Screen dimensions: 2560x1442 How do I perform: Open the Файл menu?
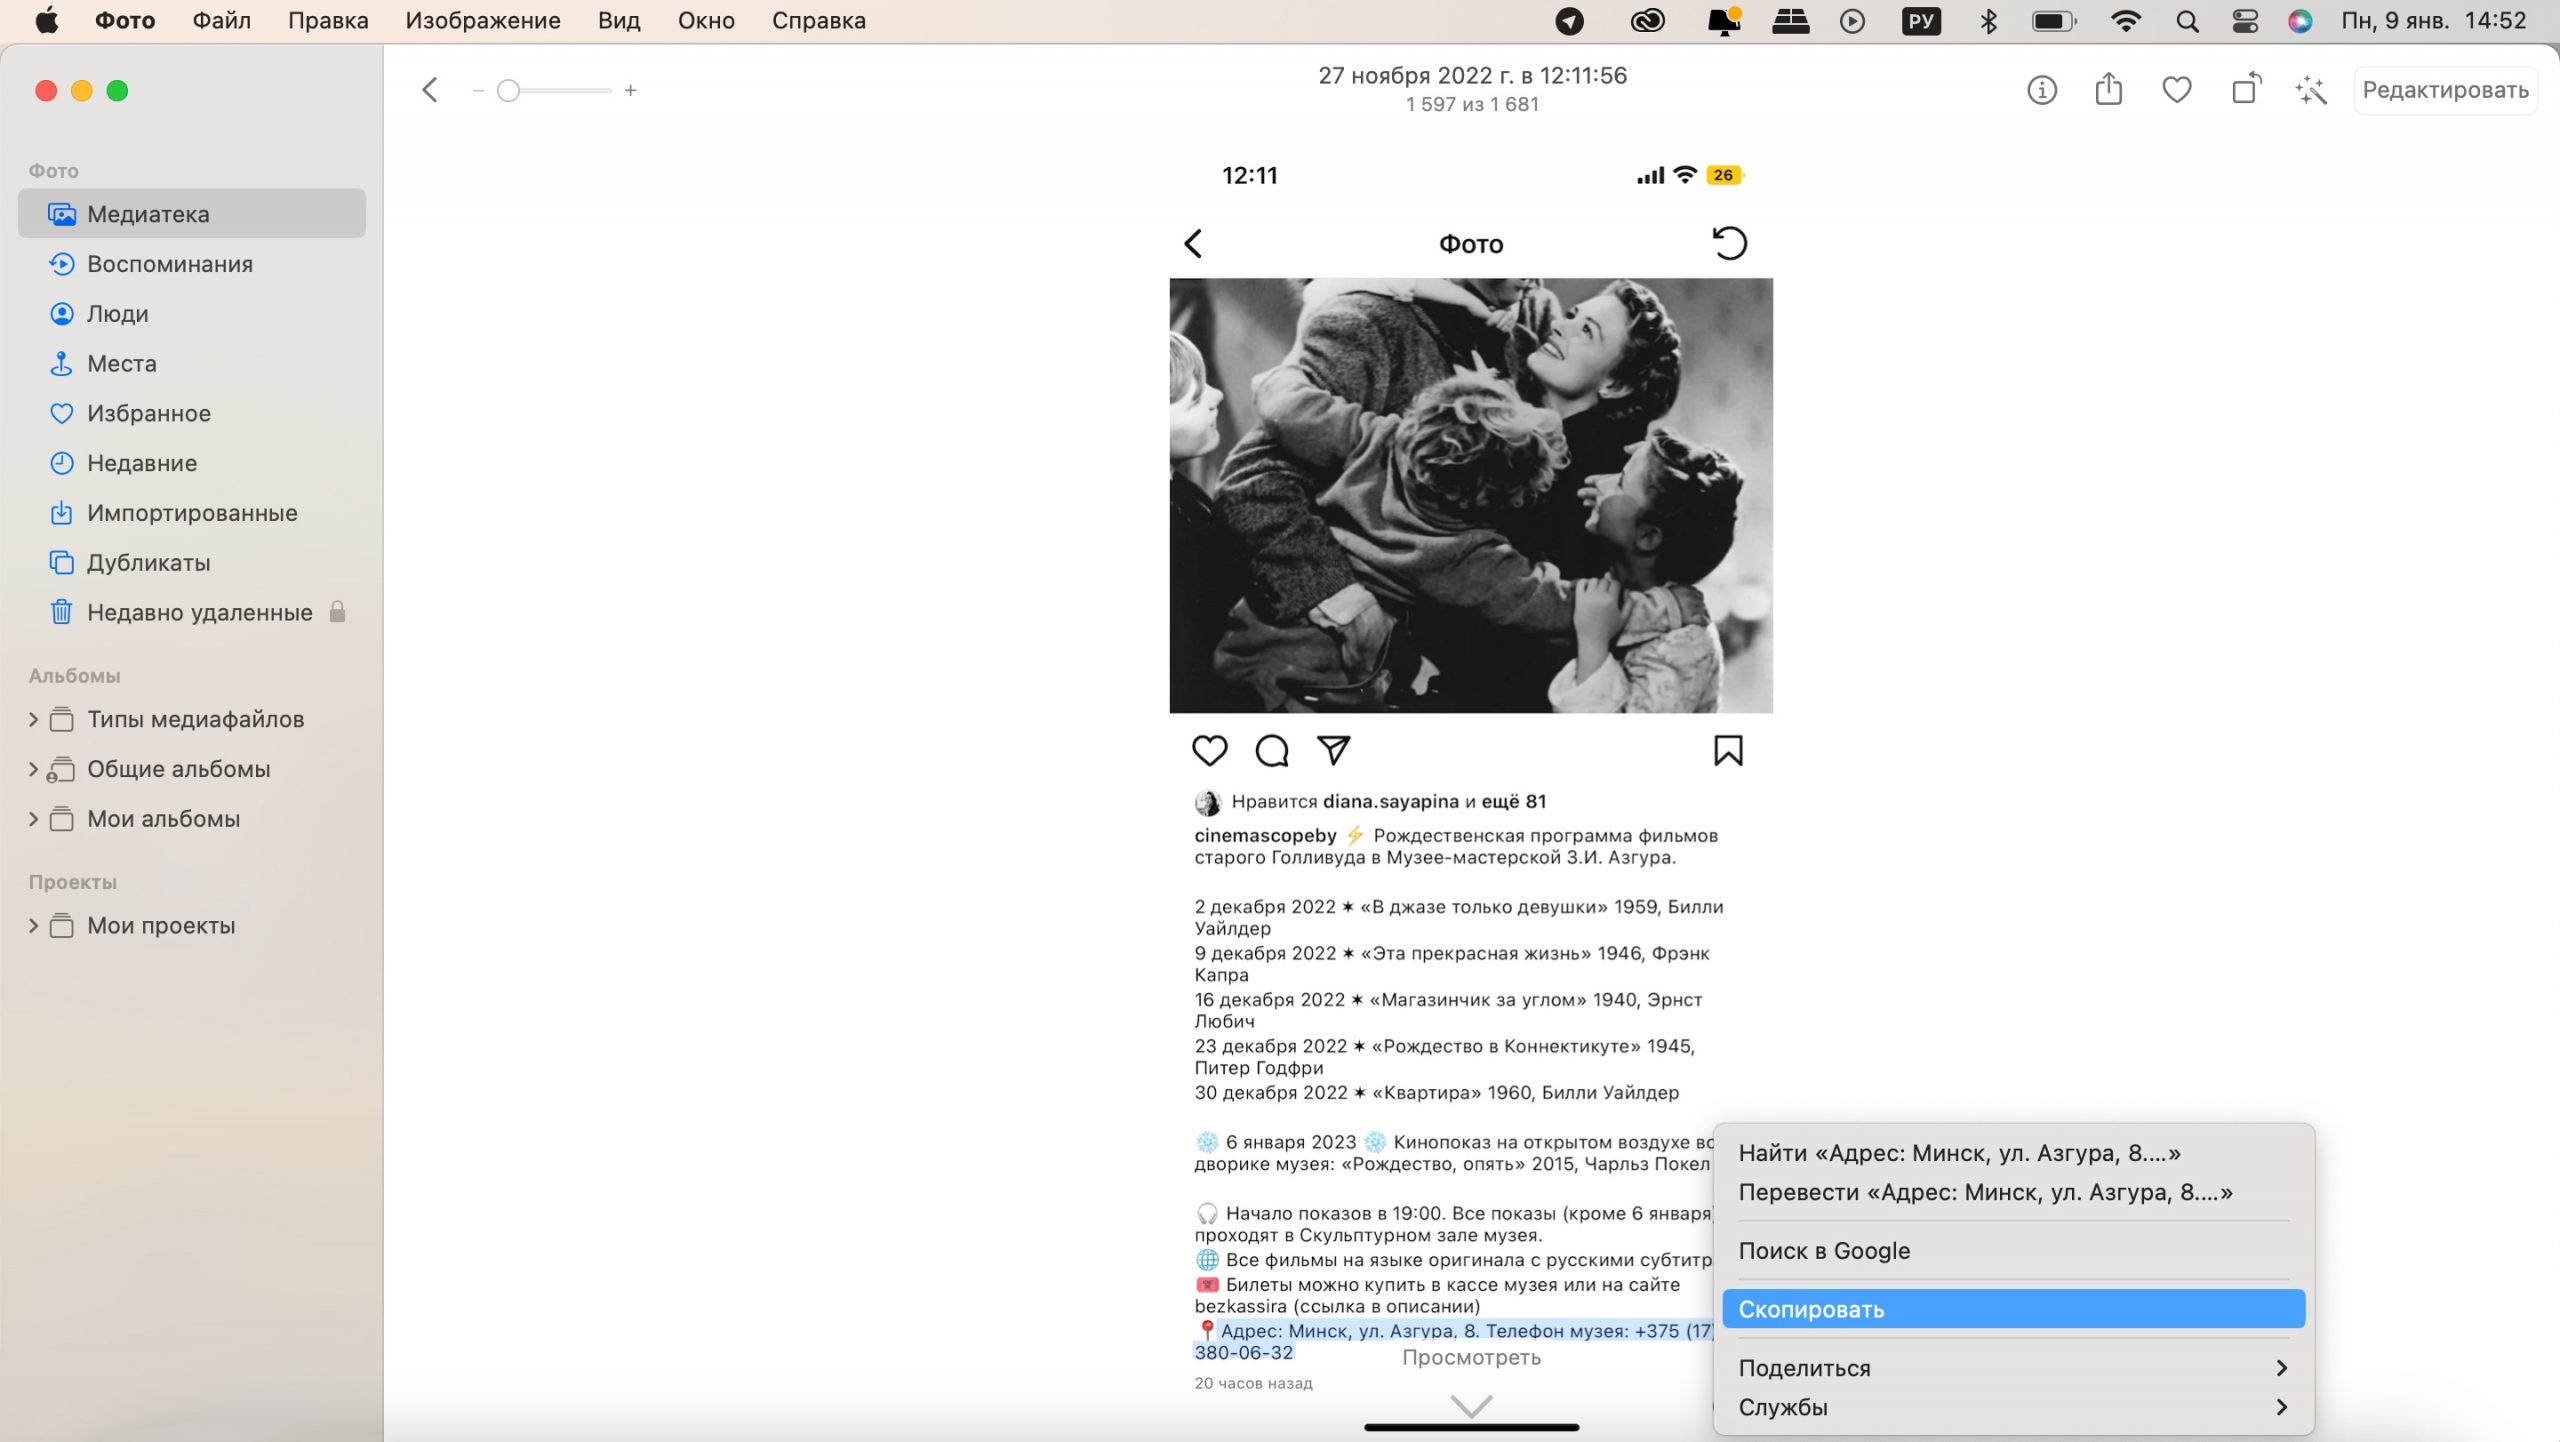click(221, 21)
